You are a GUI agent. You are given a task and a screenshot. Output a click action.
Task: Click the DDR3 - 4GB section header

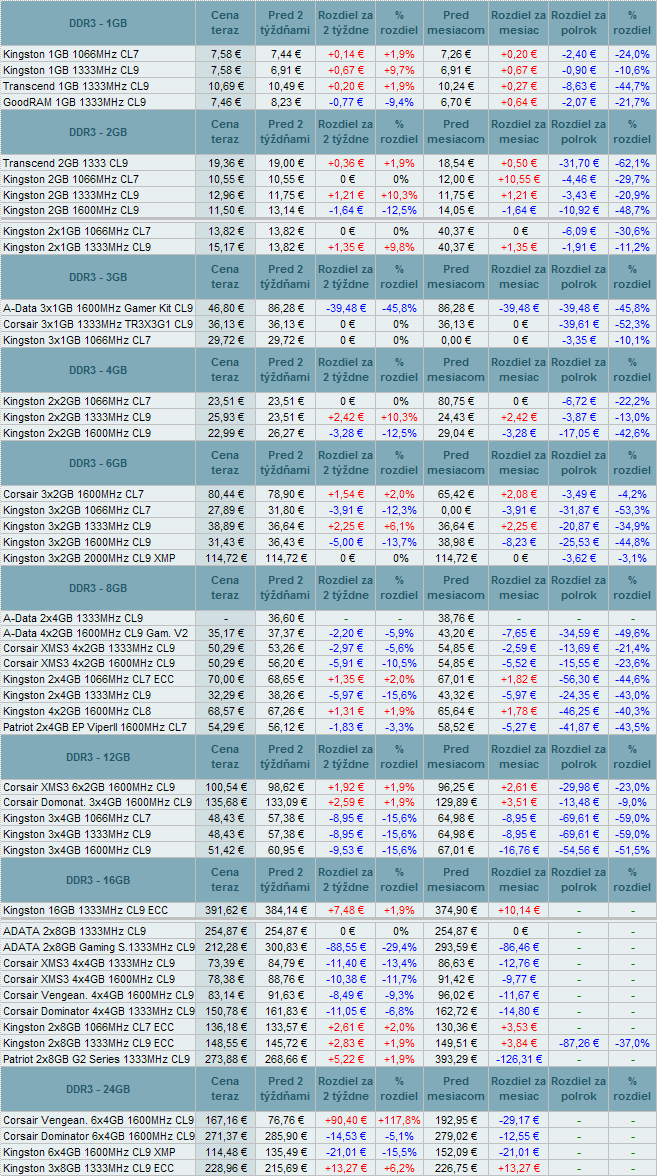point(97,370)
